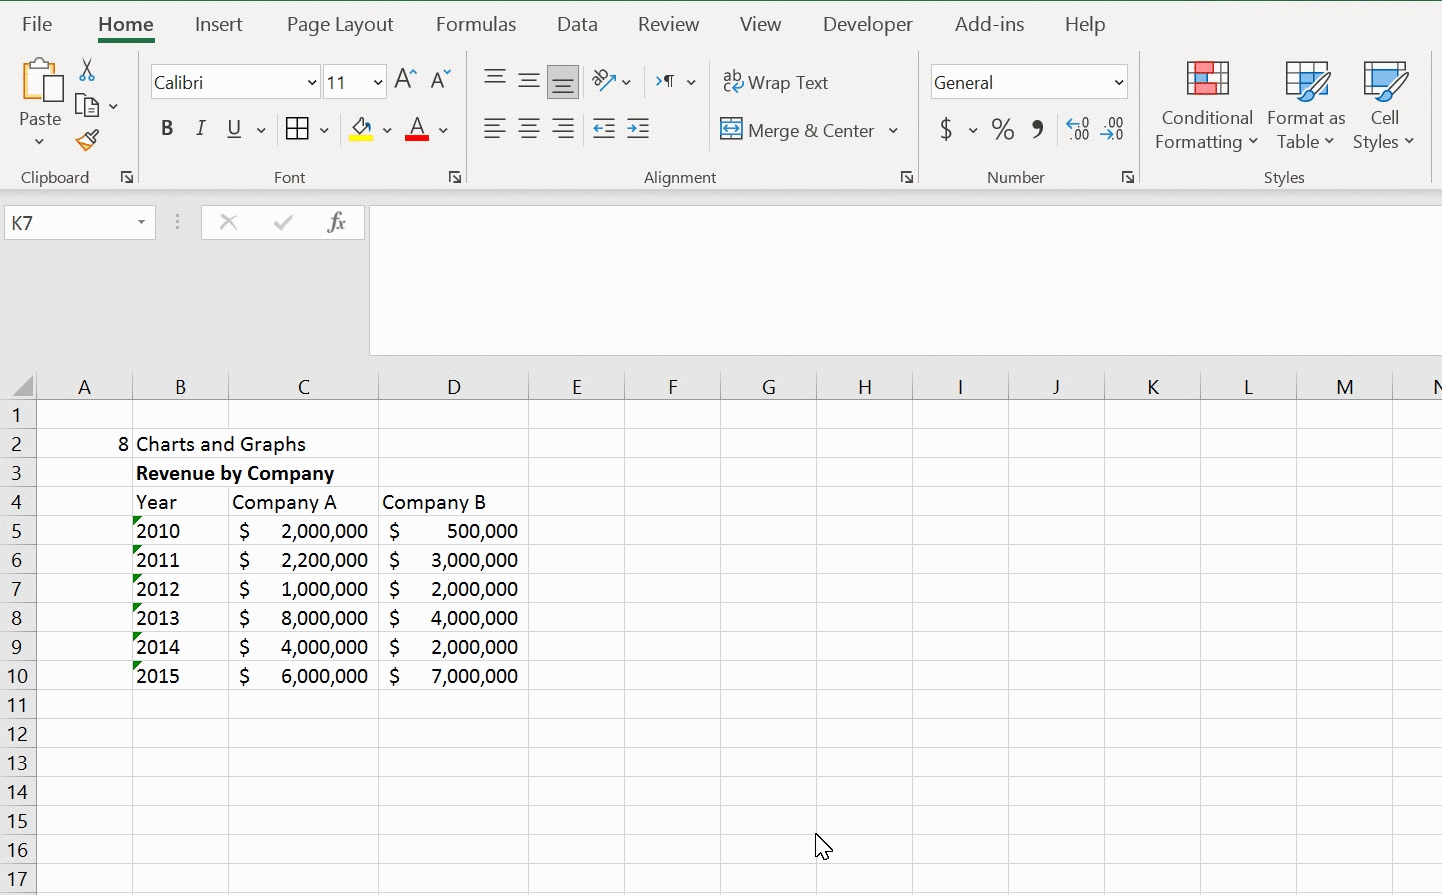1442x895 pixels.
Task: Click the Conditional Formatting button
Action: 1207,106
